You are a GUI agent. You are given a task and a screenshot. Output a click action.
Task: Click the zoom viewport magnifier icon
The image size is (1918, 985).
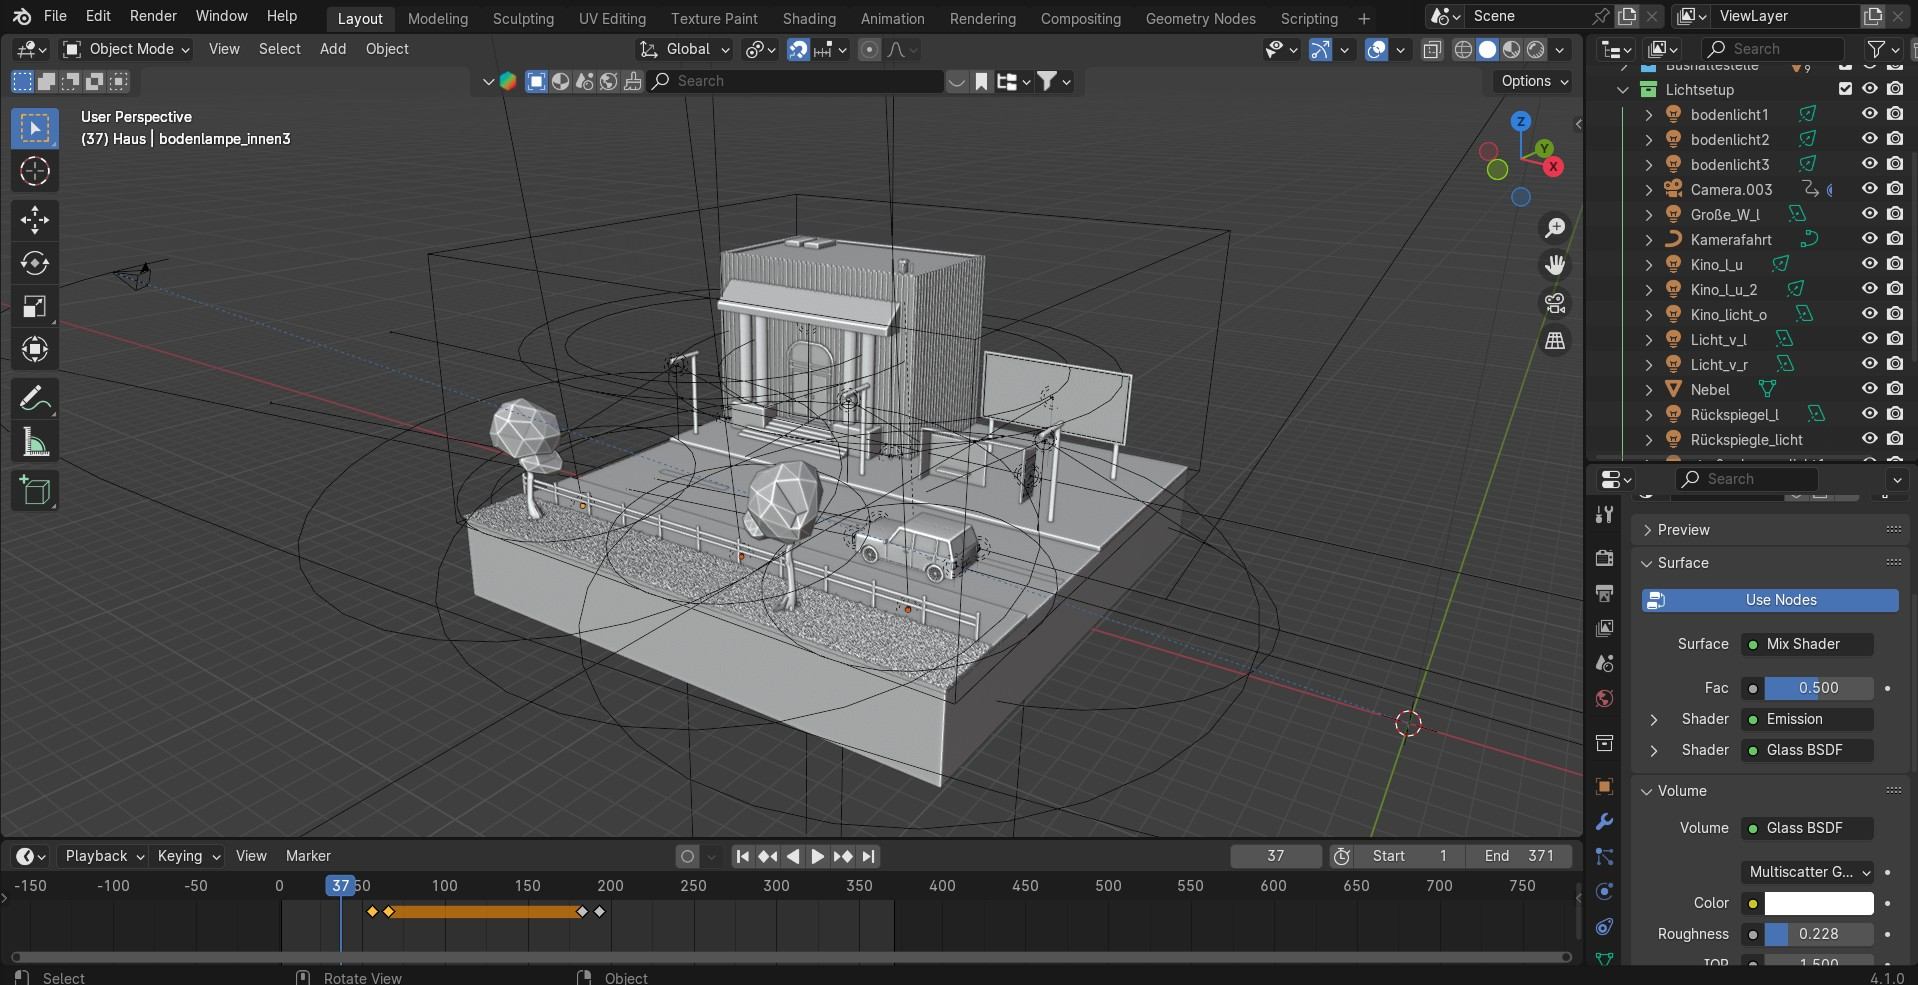[x=1555, y=228]
